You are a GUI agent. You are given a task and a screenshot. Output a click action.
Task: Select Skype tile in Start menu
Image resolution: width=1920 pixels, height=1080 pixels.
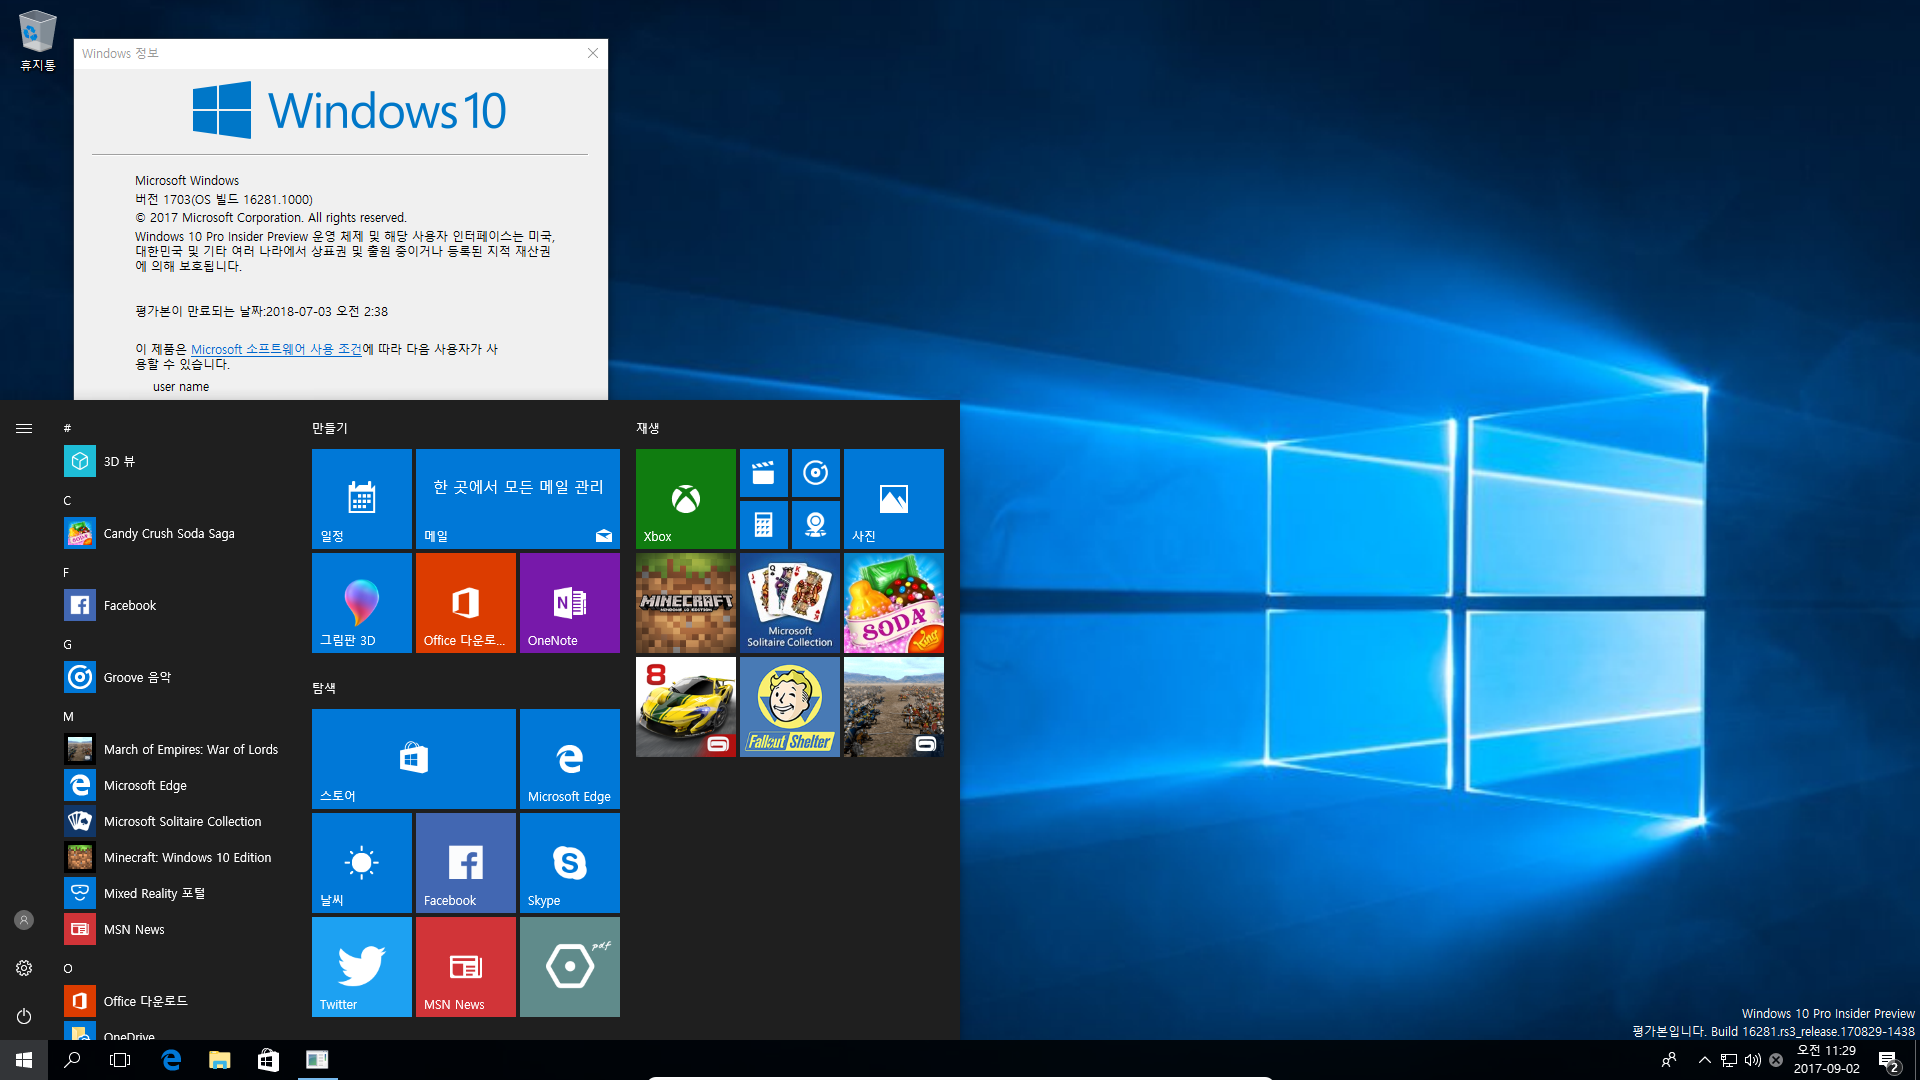[x=570, y=862]
